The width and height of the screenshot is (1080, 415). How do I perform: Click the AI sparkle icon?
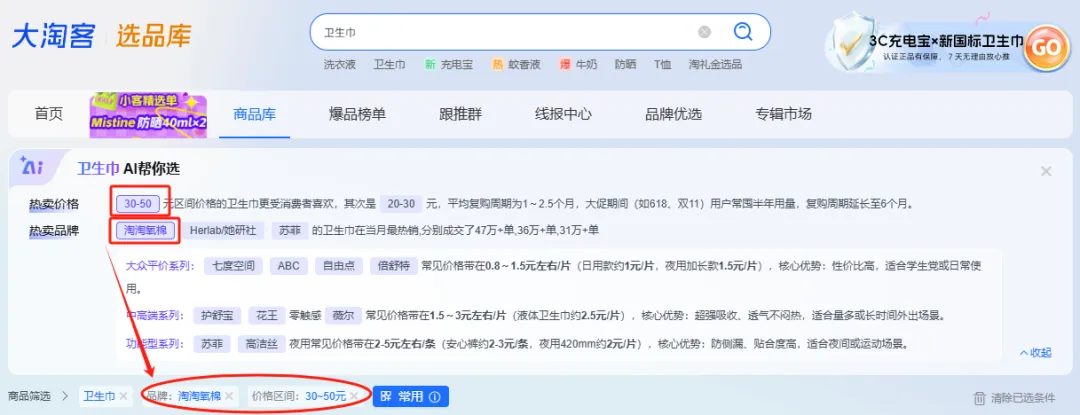(32, 167)
